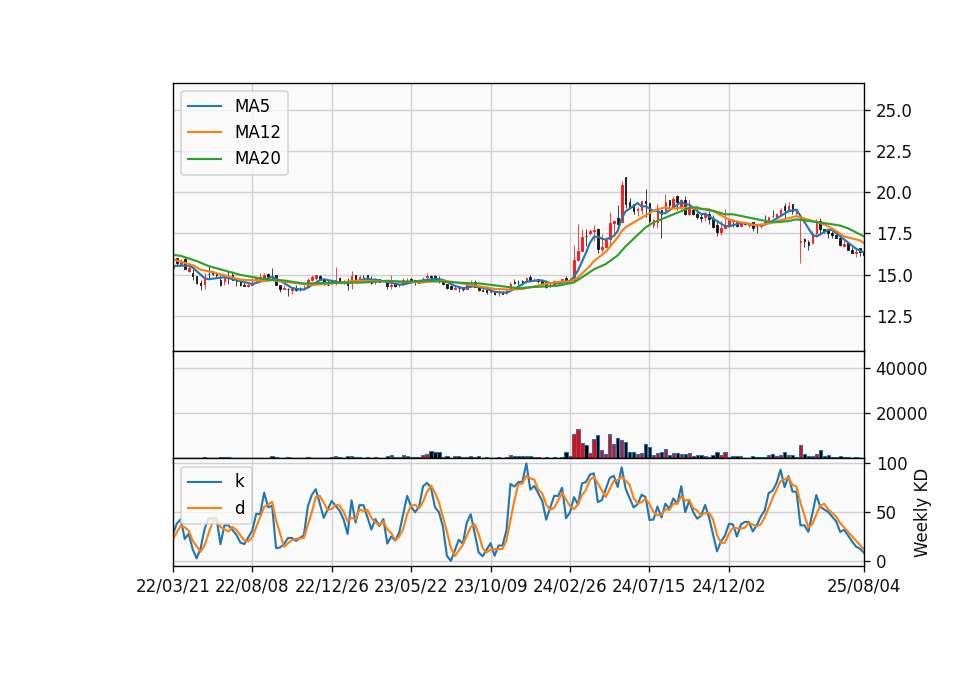Click the d legend label
The image size is (960, 690).
[239, 508]
